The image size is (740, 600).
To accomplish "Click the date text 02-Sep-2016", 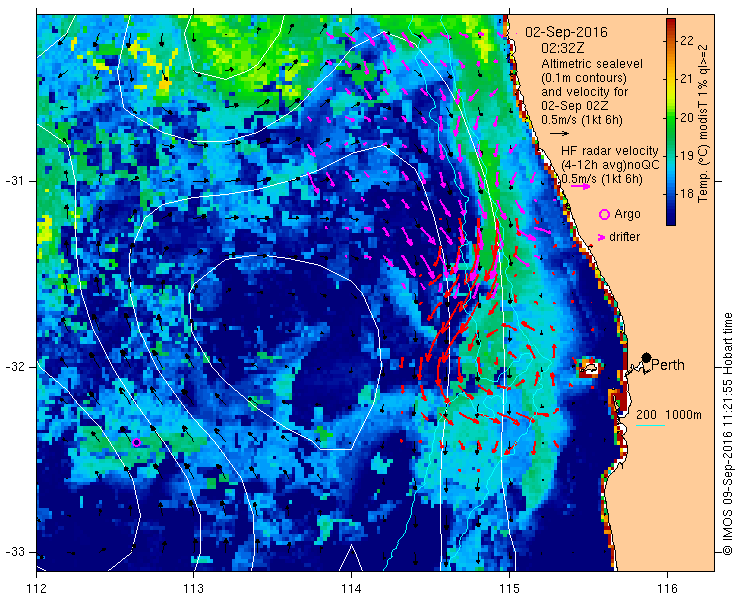I will coord(566,32).
